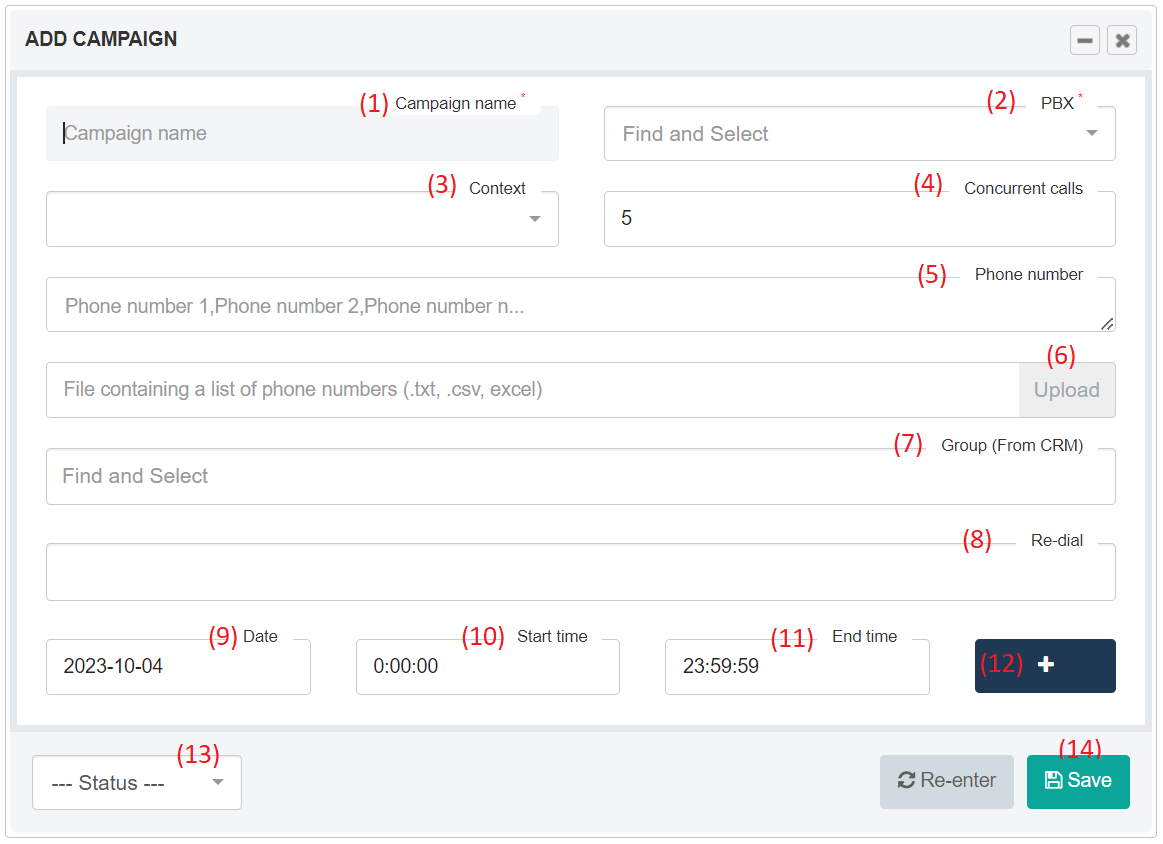The image size is (1163, 844).
Task: Open the PBX dropdown arrow
Action: point(1091,134)
